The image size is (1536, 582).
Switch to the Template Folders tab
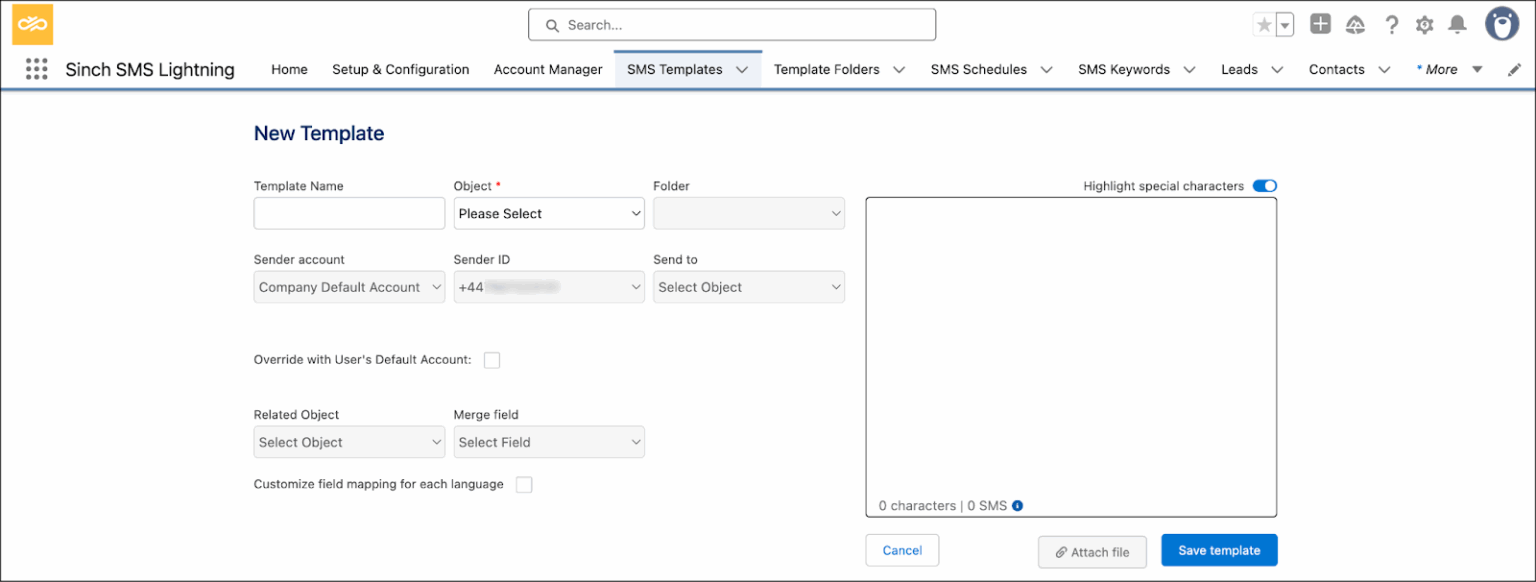click(827, 69)
